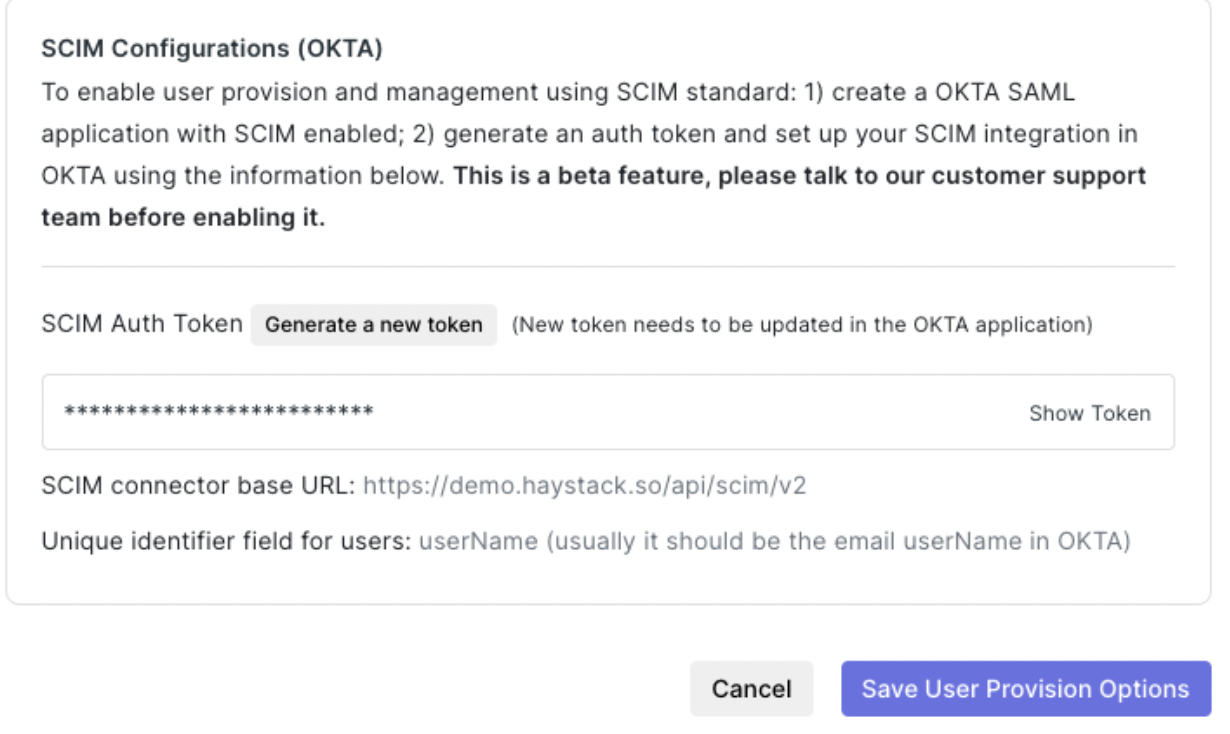Click the bold beta feature warning text
The height and width of the screenshot is (734, 1230).
point(800,176)
